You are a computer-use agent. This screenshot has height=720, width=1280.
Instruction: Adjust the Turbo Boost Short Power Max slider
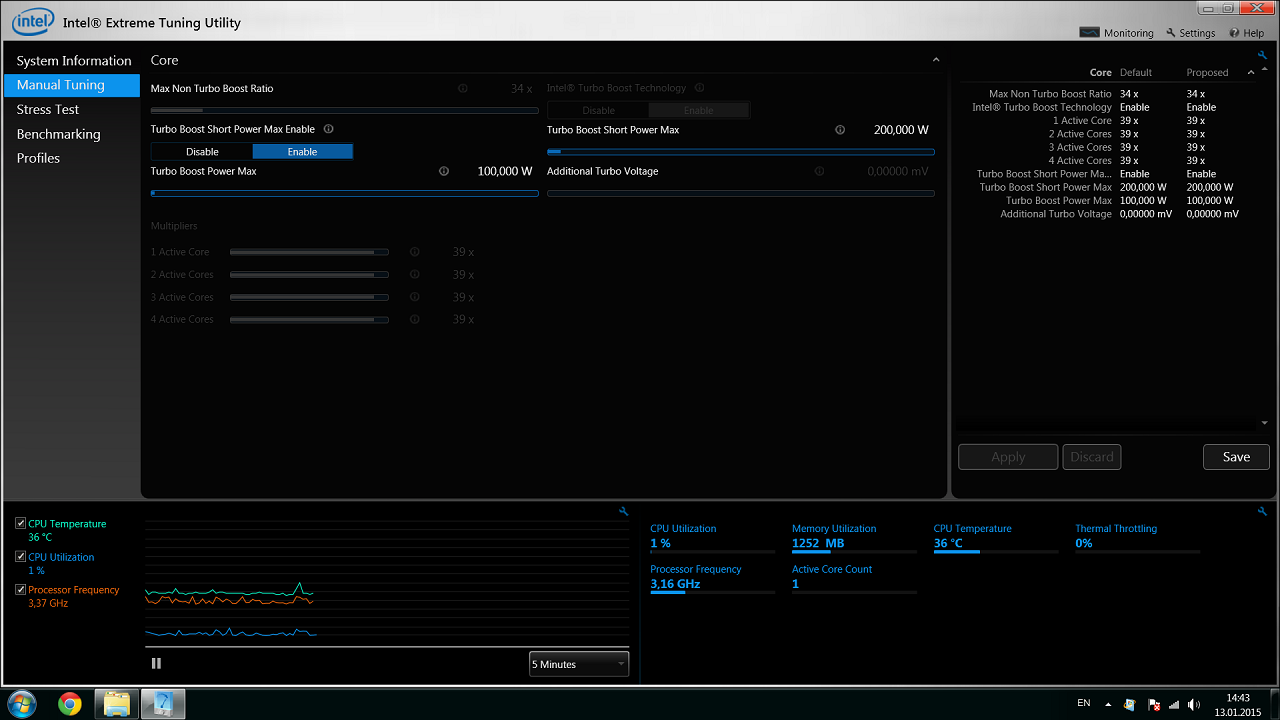[x=741, y=152]
